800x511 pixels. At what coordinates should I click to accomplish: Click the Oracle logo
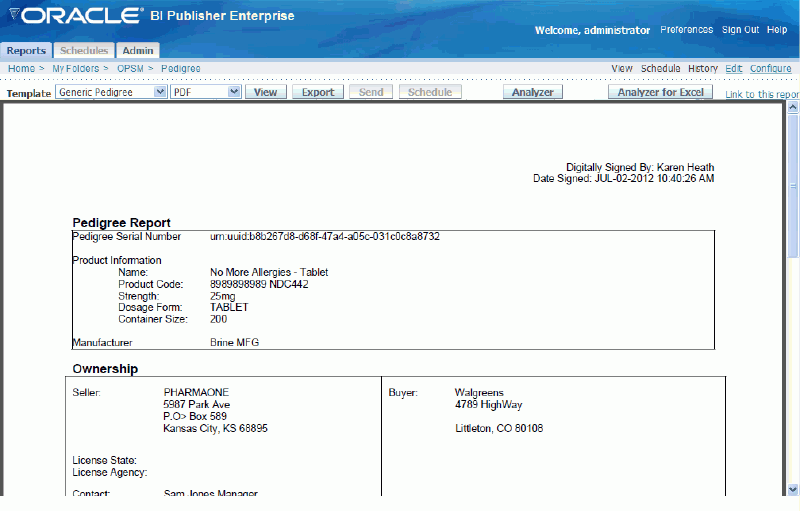coord(76,15)
